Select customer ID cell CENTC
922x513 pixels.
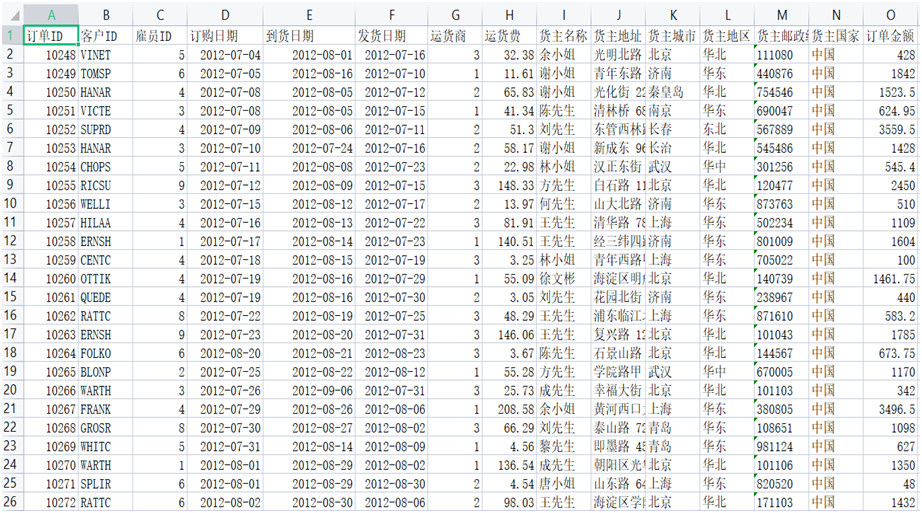(x=105, y=260)
